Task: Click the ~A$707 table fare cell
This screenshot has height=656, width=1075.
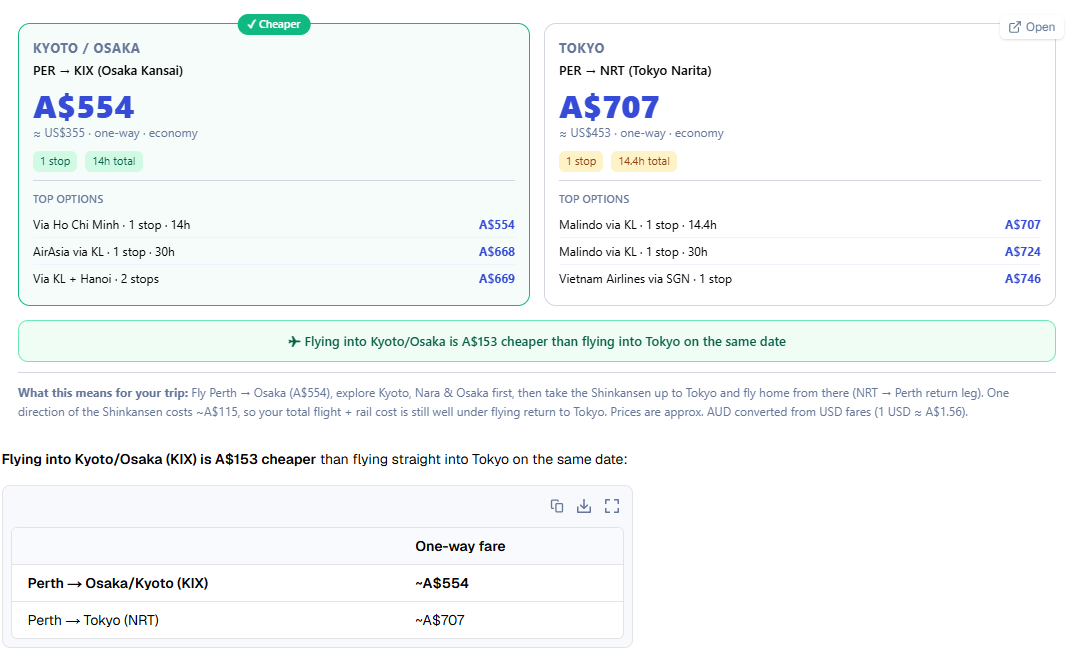Action: (439, 620)
